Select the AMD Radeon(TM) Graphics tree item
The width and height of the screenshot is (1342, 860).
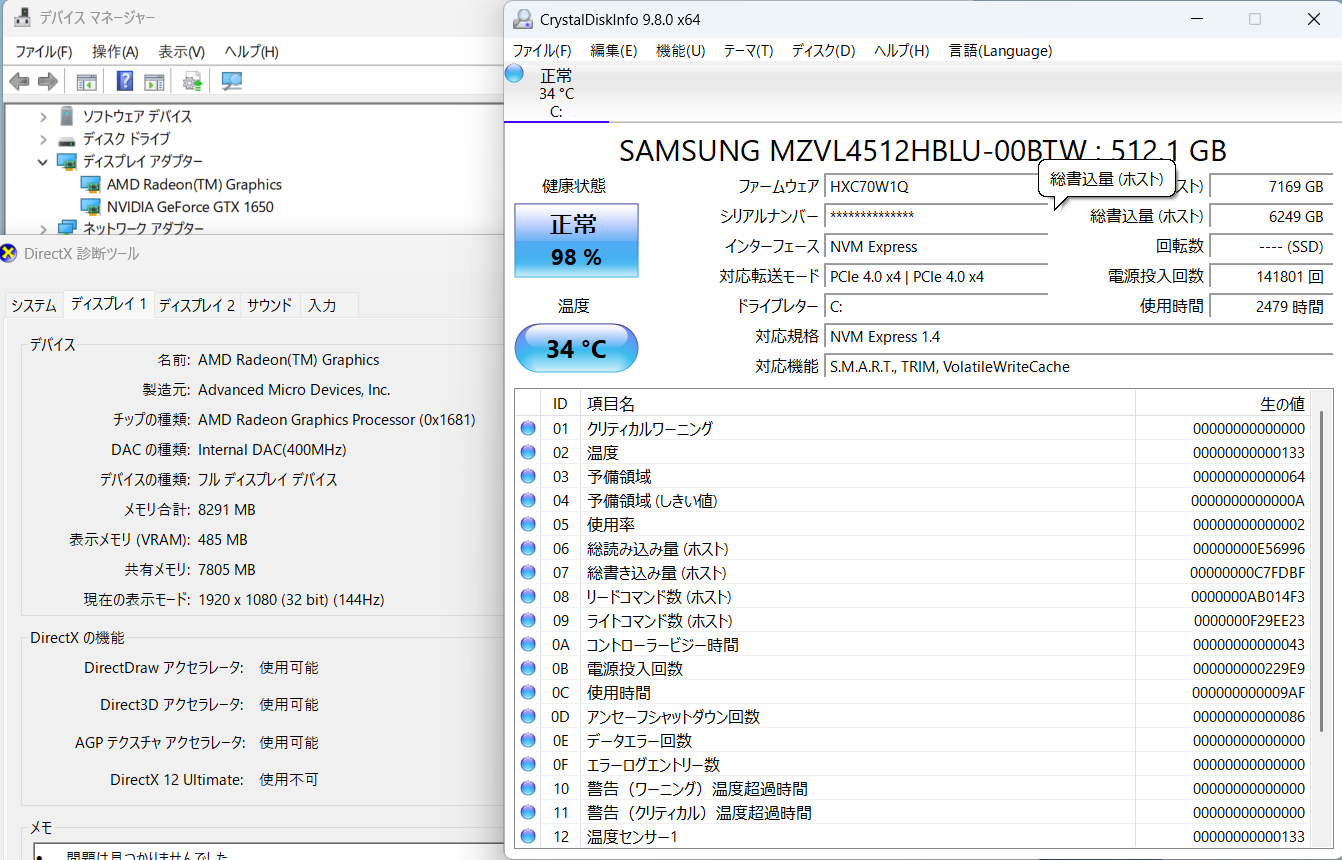click(194, 185)
